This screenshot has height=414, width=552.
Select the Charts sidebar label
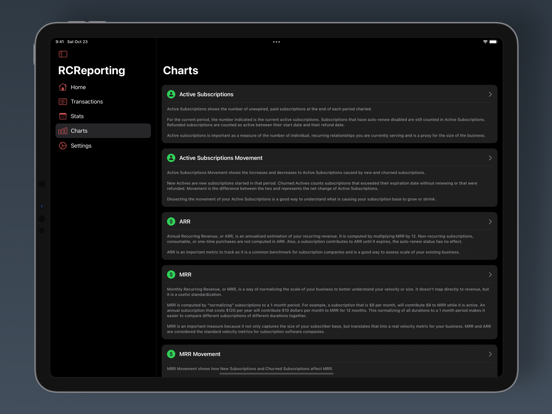point(79,131)
